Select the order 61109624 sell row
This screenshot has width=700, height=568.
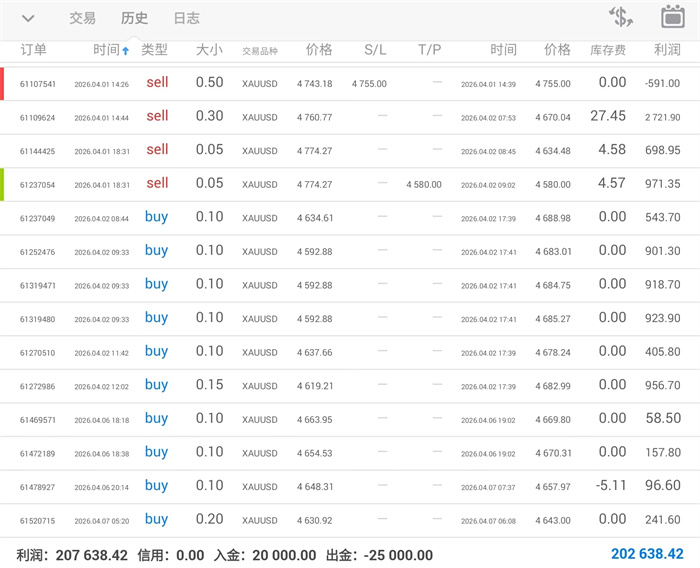[x=350, y=117]
